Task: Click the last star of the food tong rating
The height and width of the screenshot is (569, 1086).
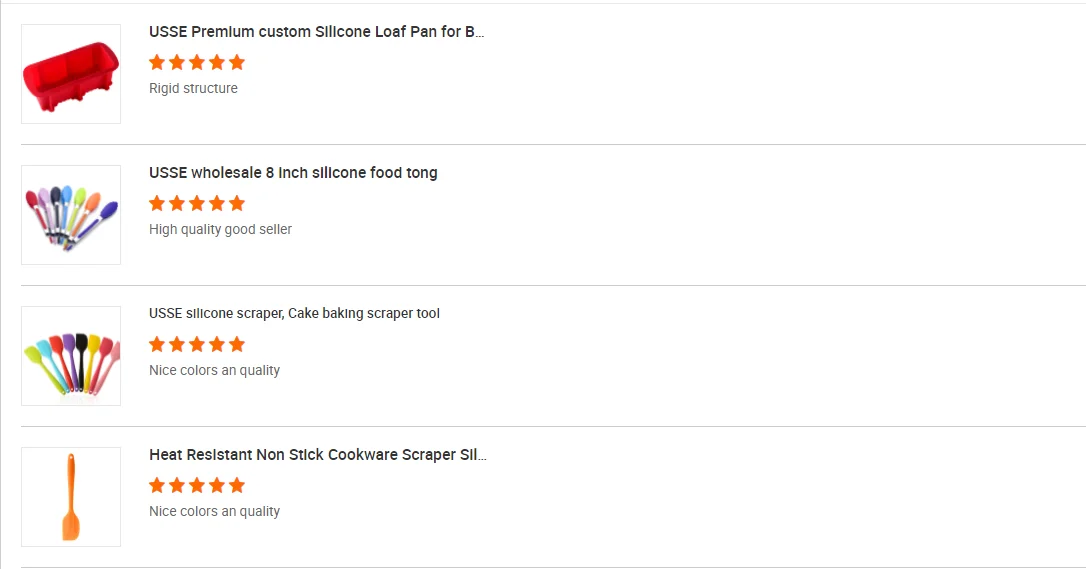Action: tap(237, 203)
